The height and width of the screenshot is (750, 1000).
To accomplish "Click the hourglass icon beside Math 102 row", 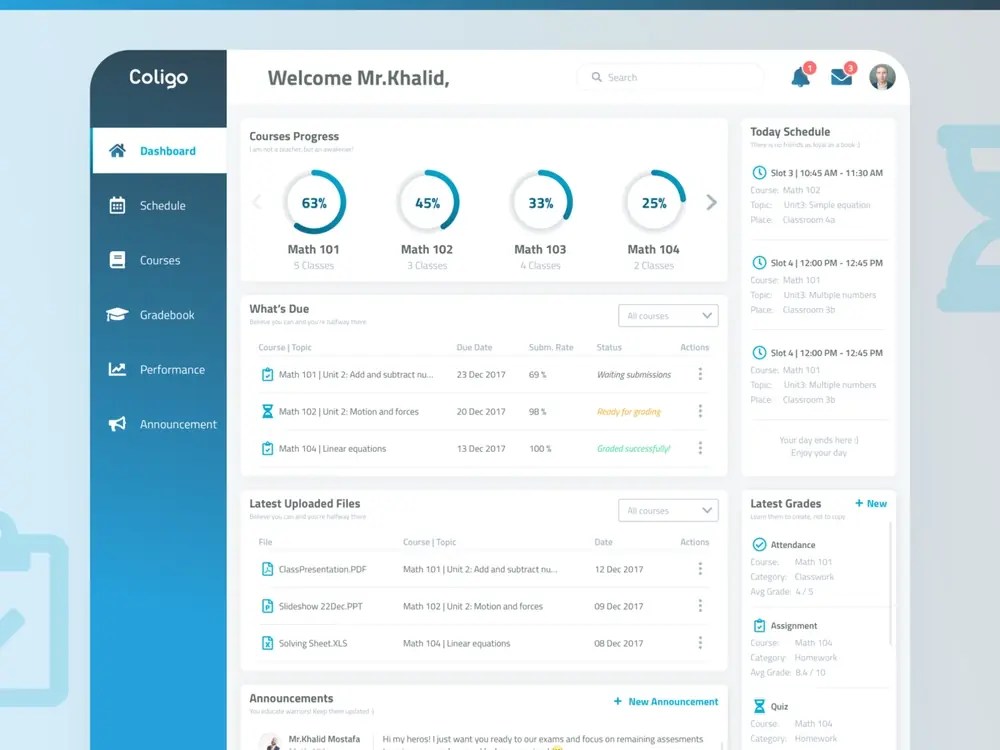I will 267,411.
